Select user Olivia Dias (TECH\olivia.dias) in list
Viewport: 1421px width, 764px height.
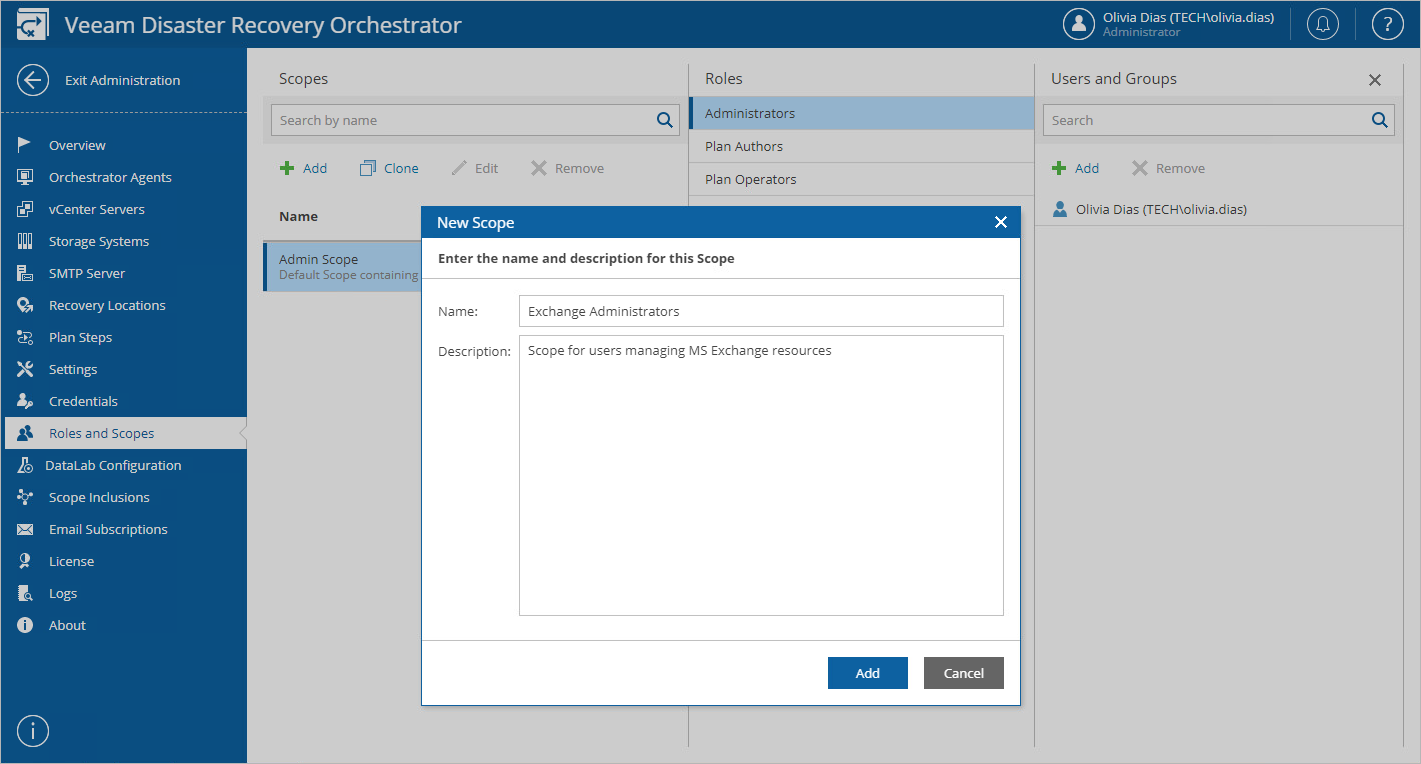coord(1219,209)
